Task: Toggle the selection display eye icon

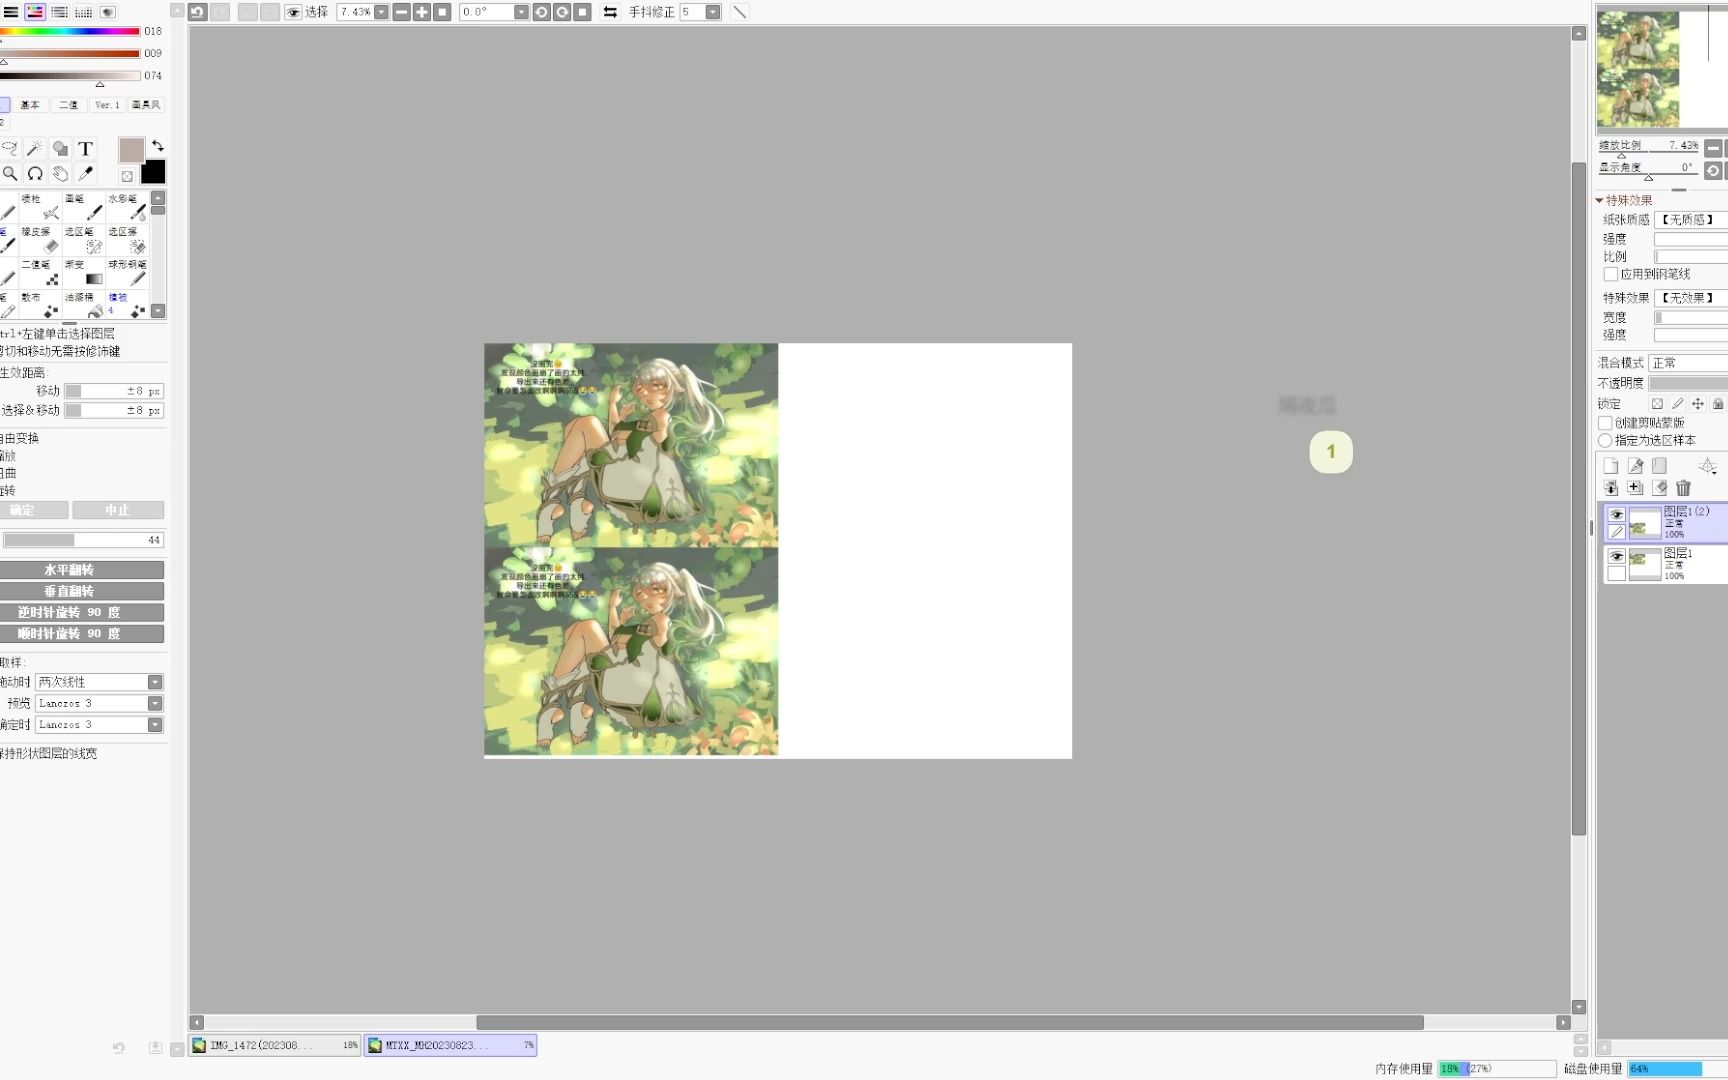Action: point(293,12)
